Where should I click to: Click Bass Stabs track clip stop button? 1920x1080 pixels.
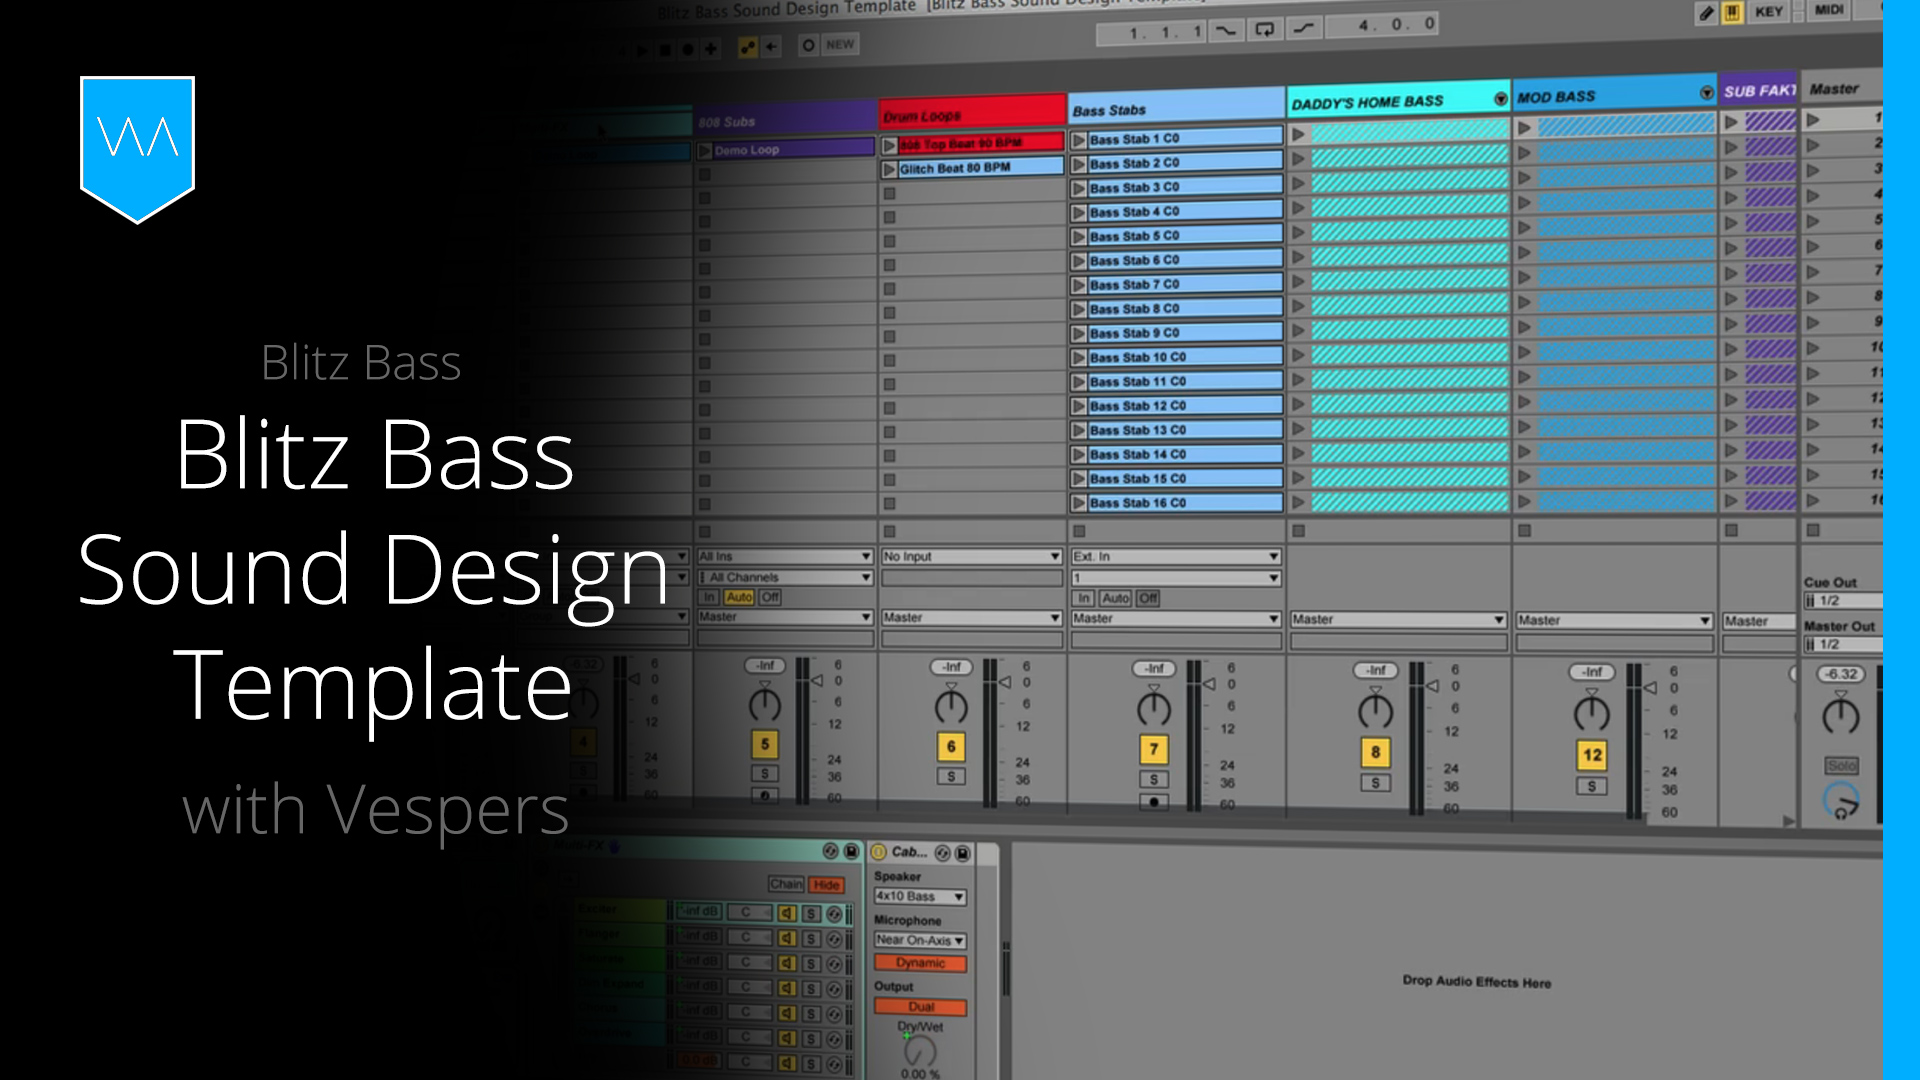[x=1079, y=531]
